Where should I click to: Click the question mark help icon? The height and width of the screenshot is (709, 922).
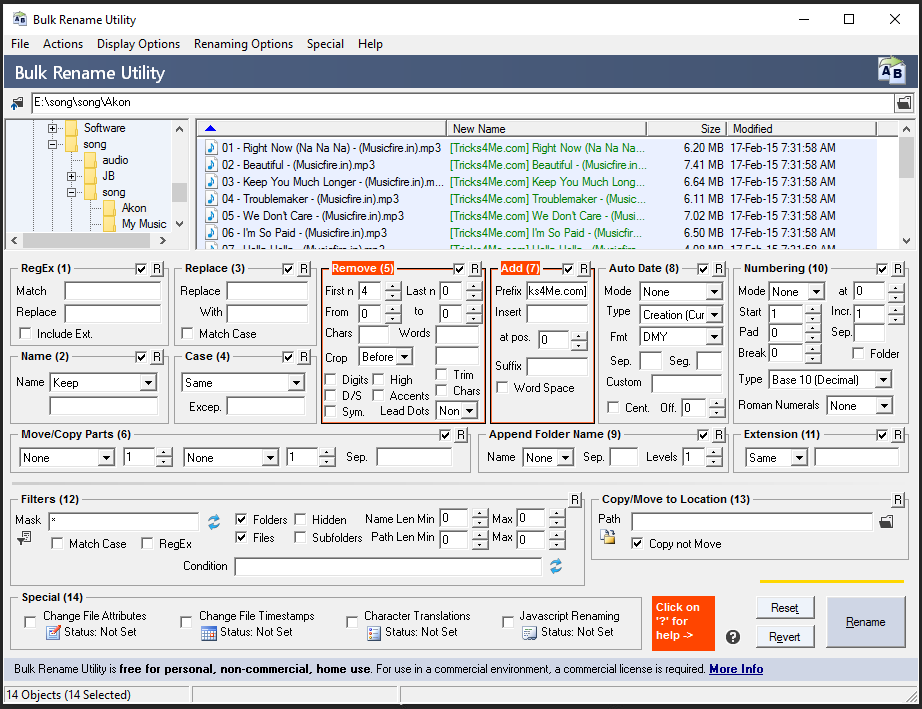pyautogui.click(x=733, y=637)
